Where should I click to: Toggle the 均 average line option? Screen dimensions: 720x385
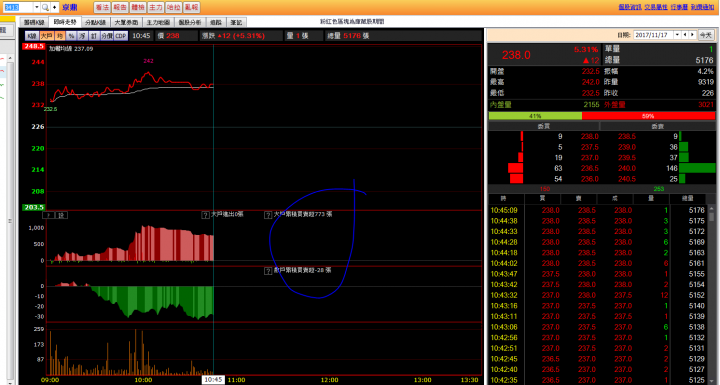(60, 36)
